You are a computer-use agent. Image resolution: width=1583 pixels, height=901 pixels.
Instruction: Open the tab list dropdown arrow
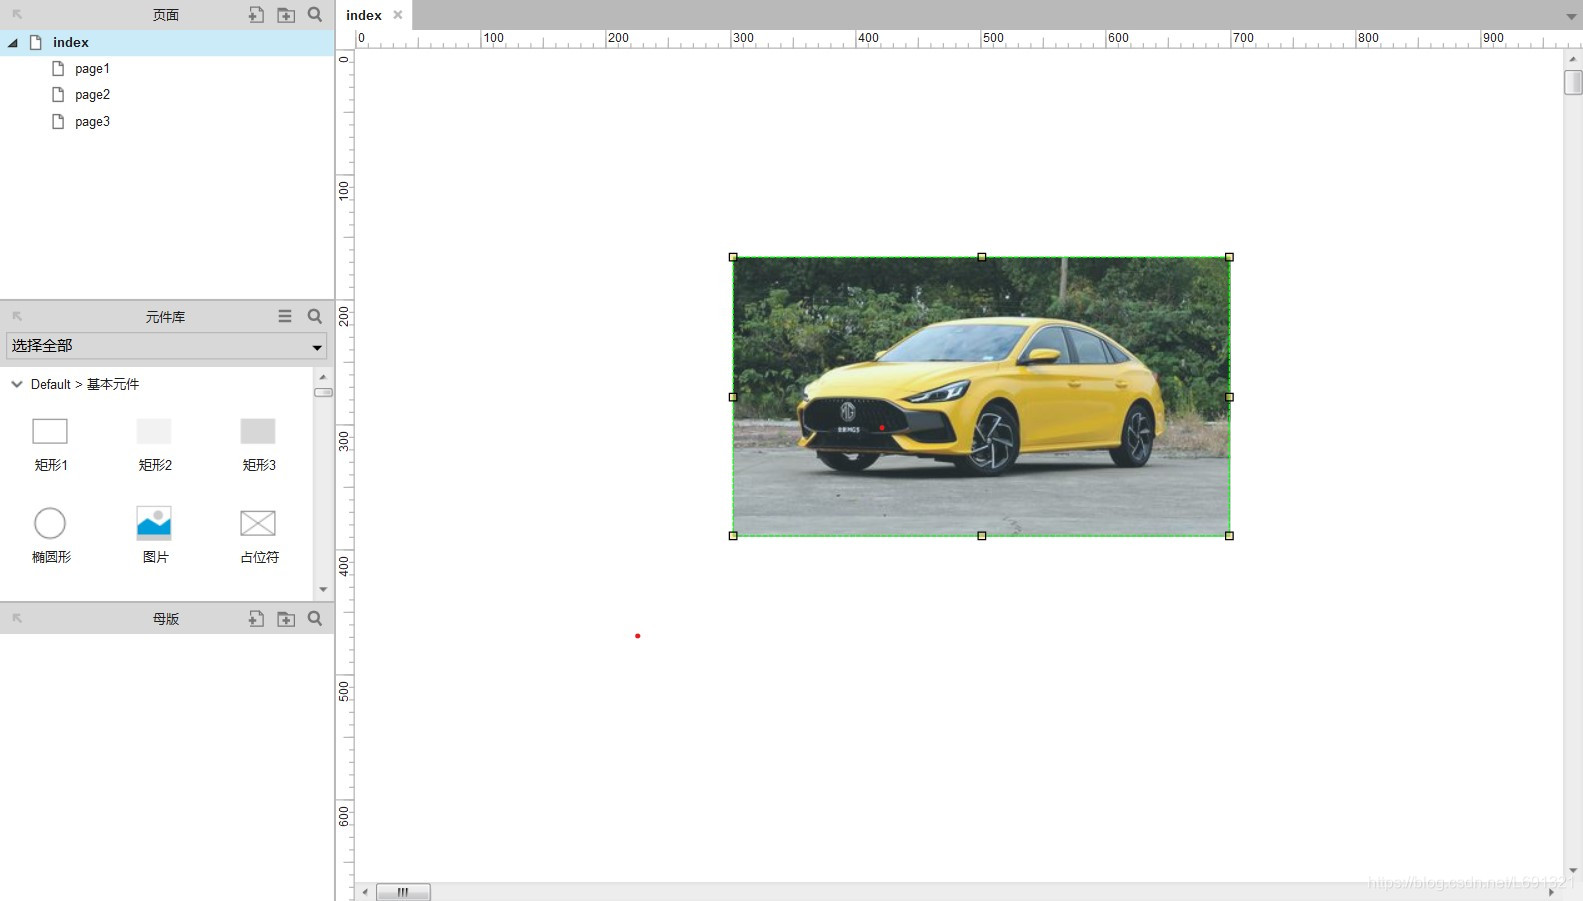(x=1571, y=17)
